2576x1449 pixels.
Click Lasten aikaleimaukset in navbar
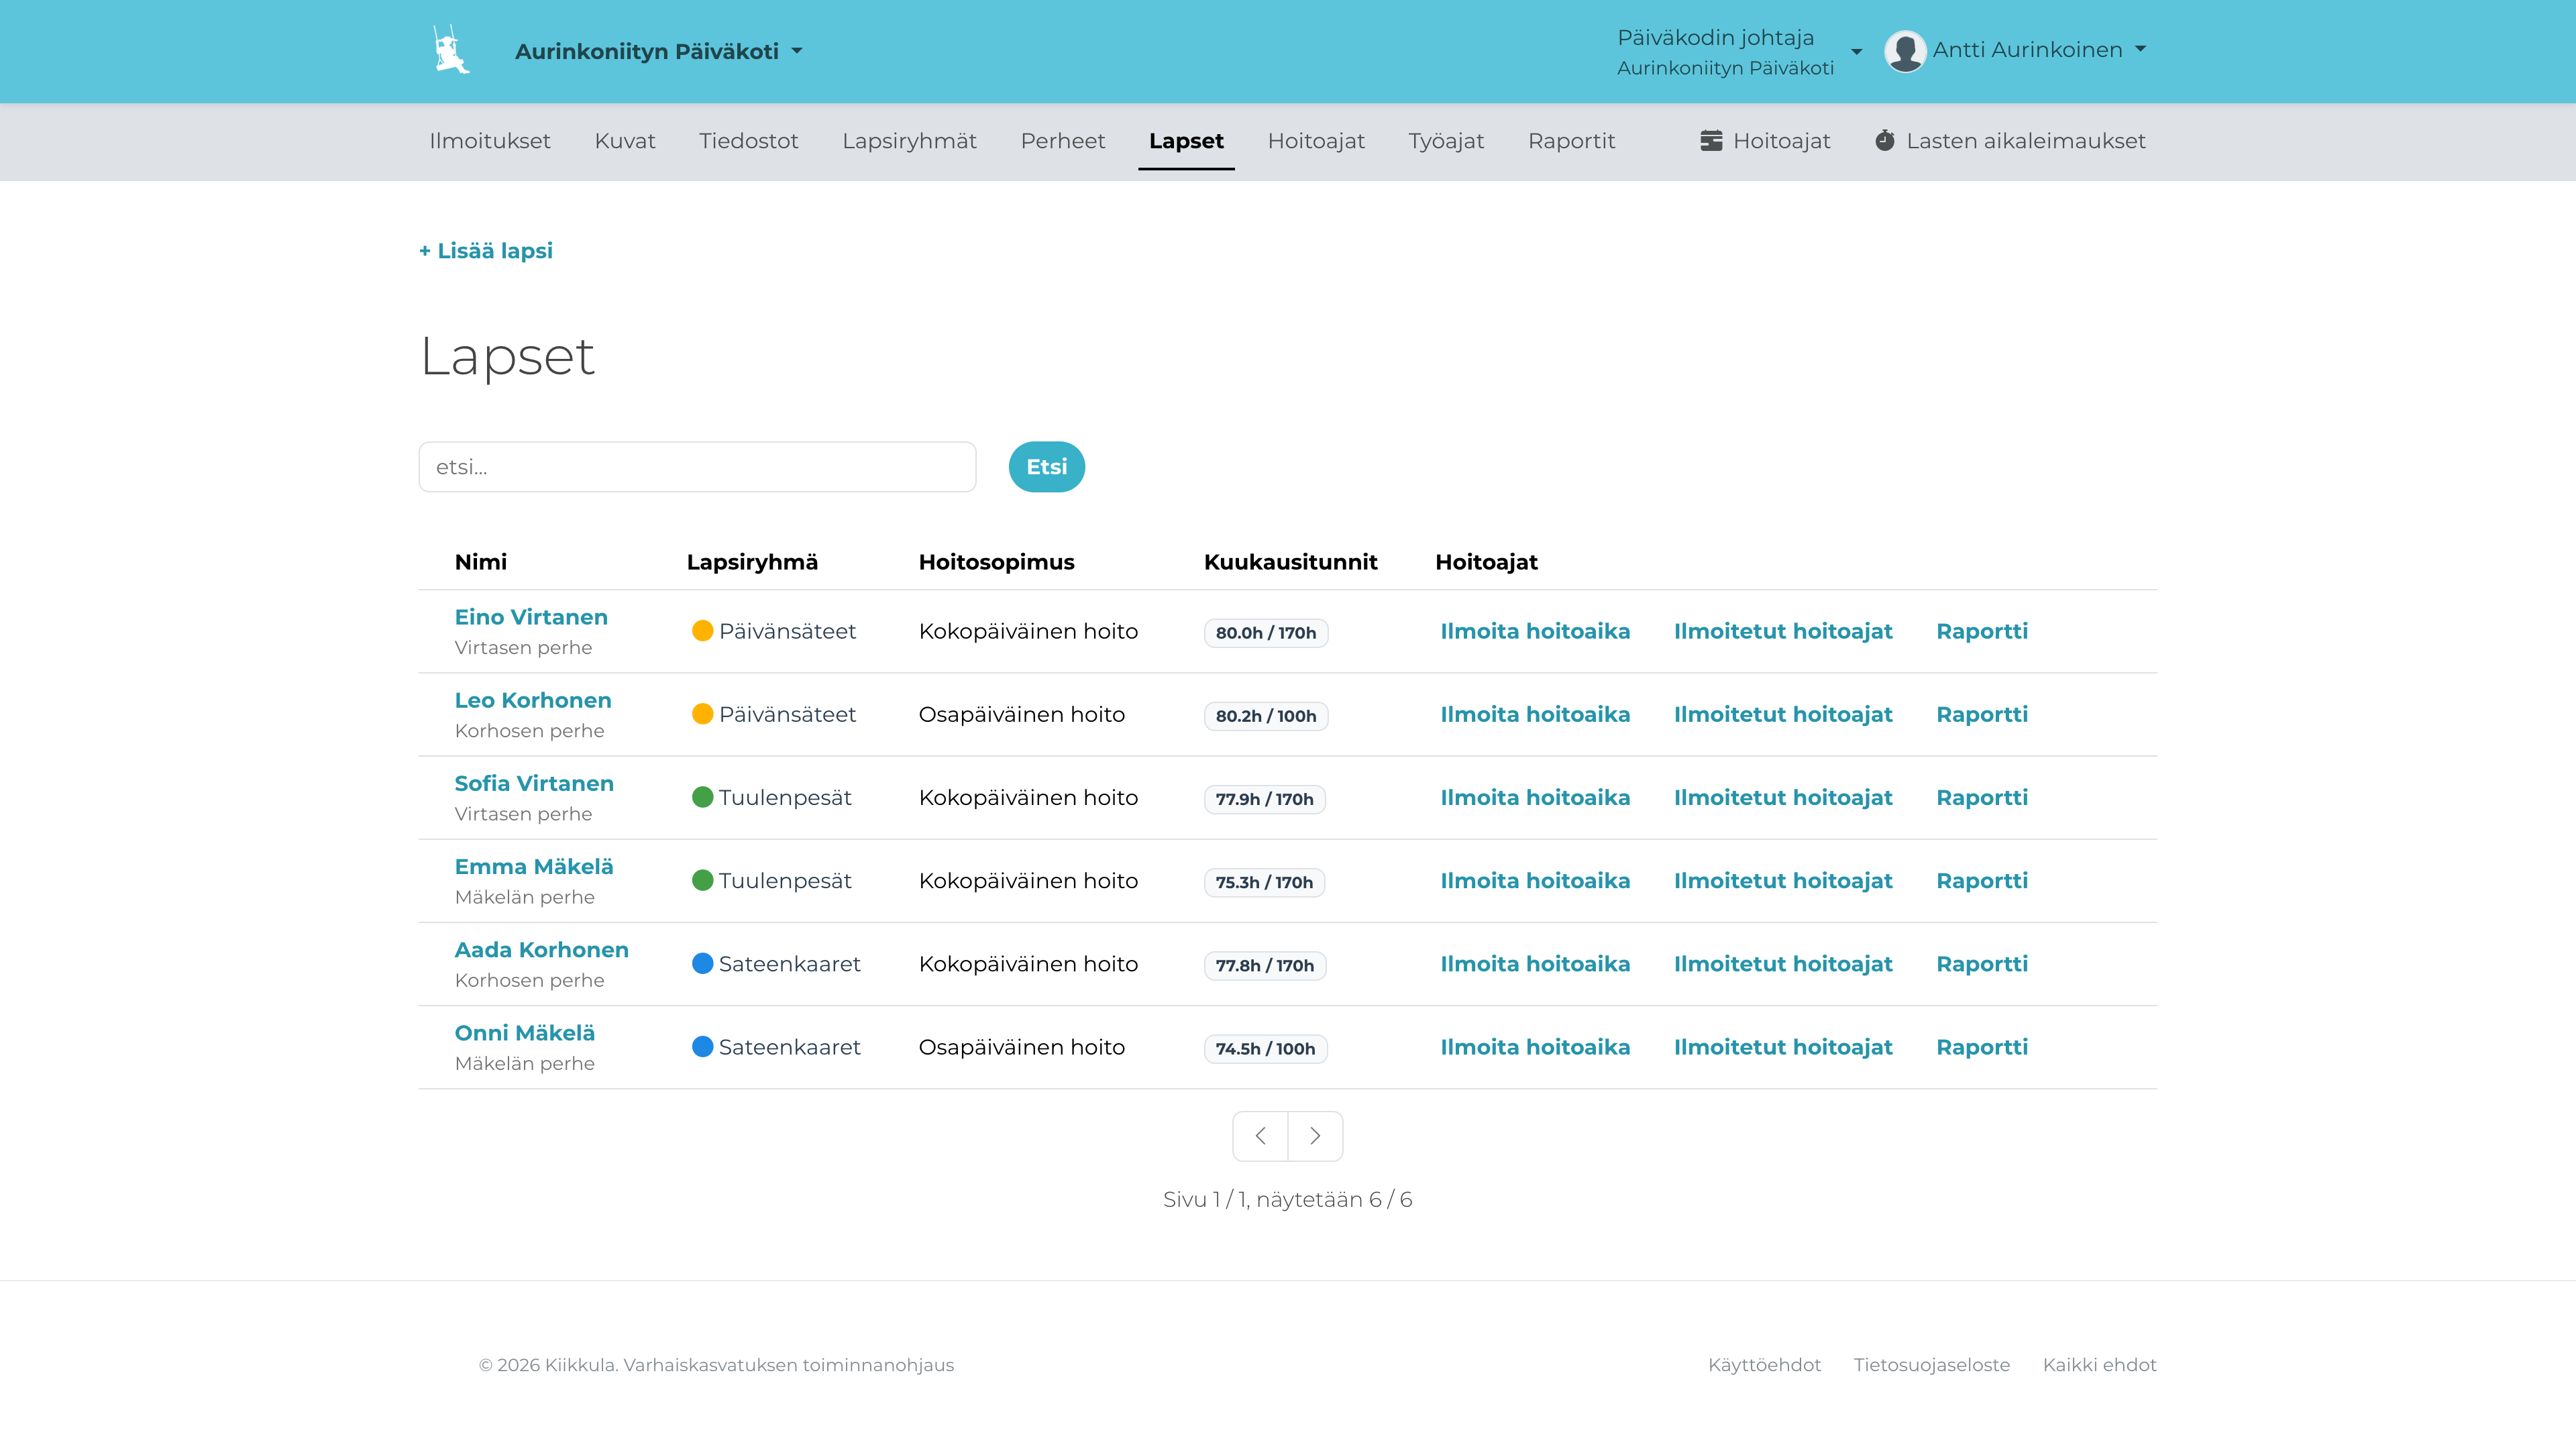tap(2010, 141)
